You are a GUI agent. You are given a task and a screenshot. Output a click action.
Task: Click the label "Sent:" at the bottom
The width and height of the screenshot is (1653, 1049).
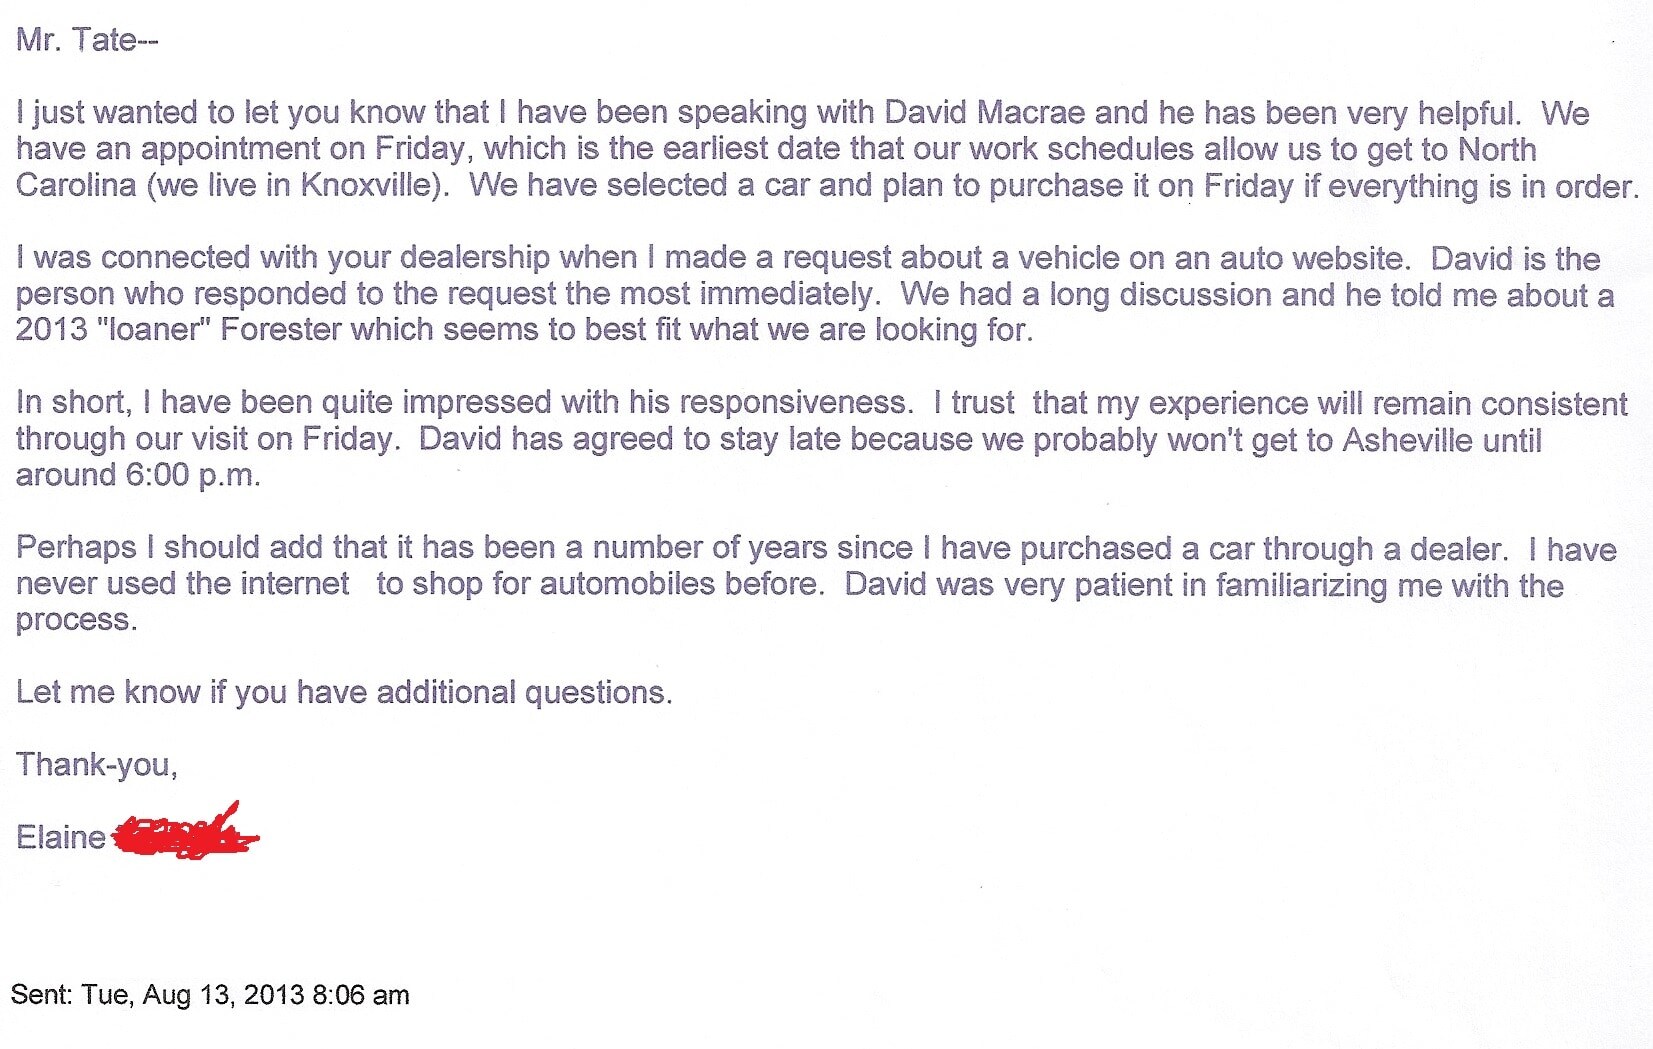click(x=41, y=995)
